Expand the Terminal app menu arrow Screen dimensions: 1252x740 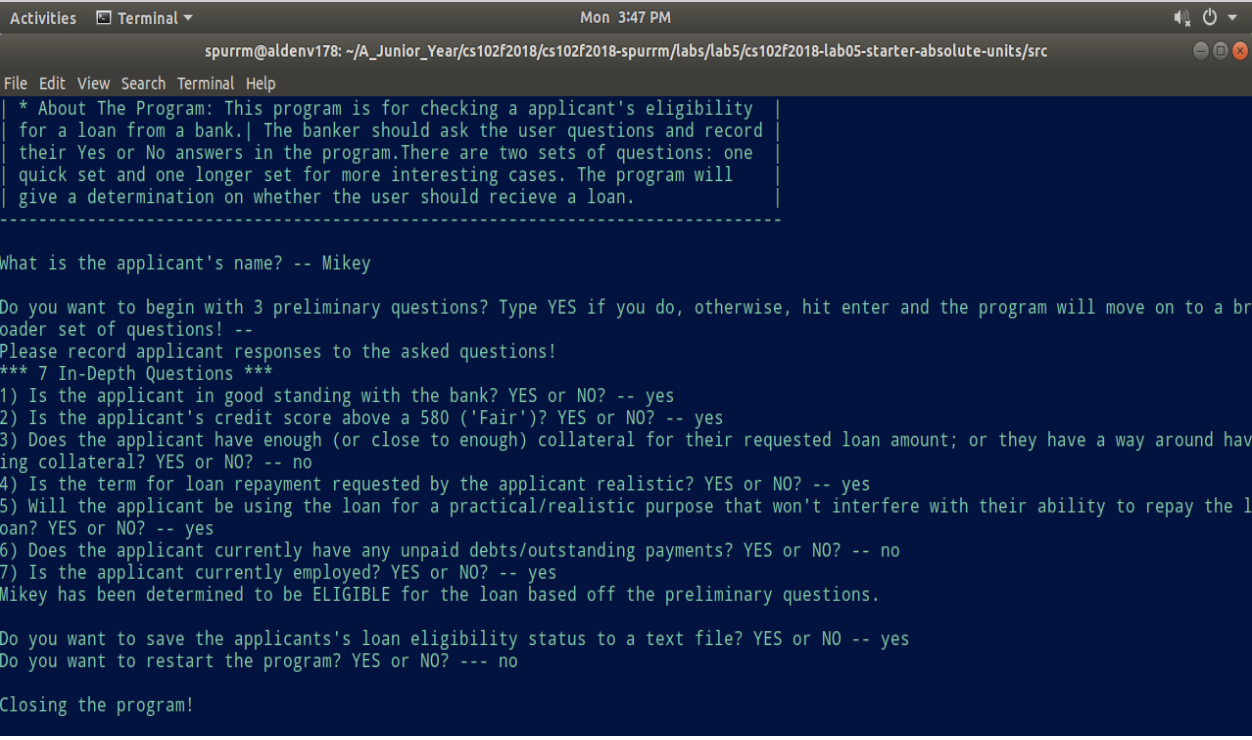[x=188, y=18]
